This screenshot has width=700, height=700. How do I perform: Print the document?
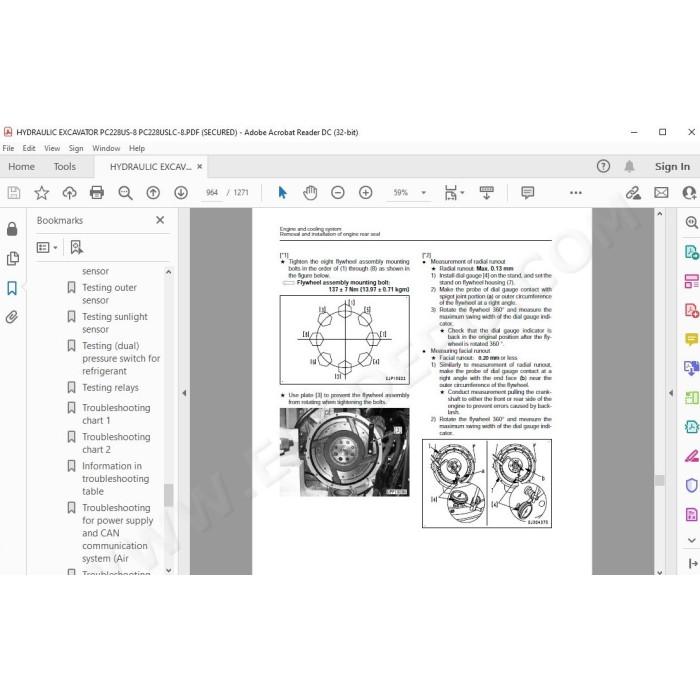point(97,193)
